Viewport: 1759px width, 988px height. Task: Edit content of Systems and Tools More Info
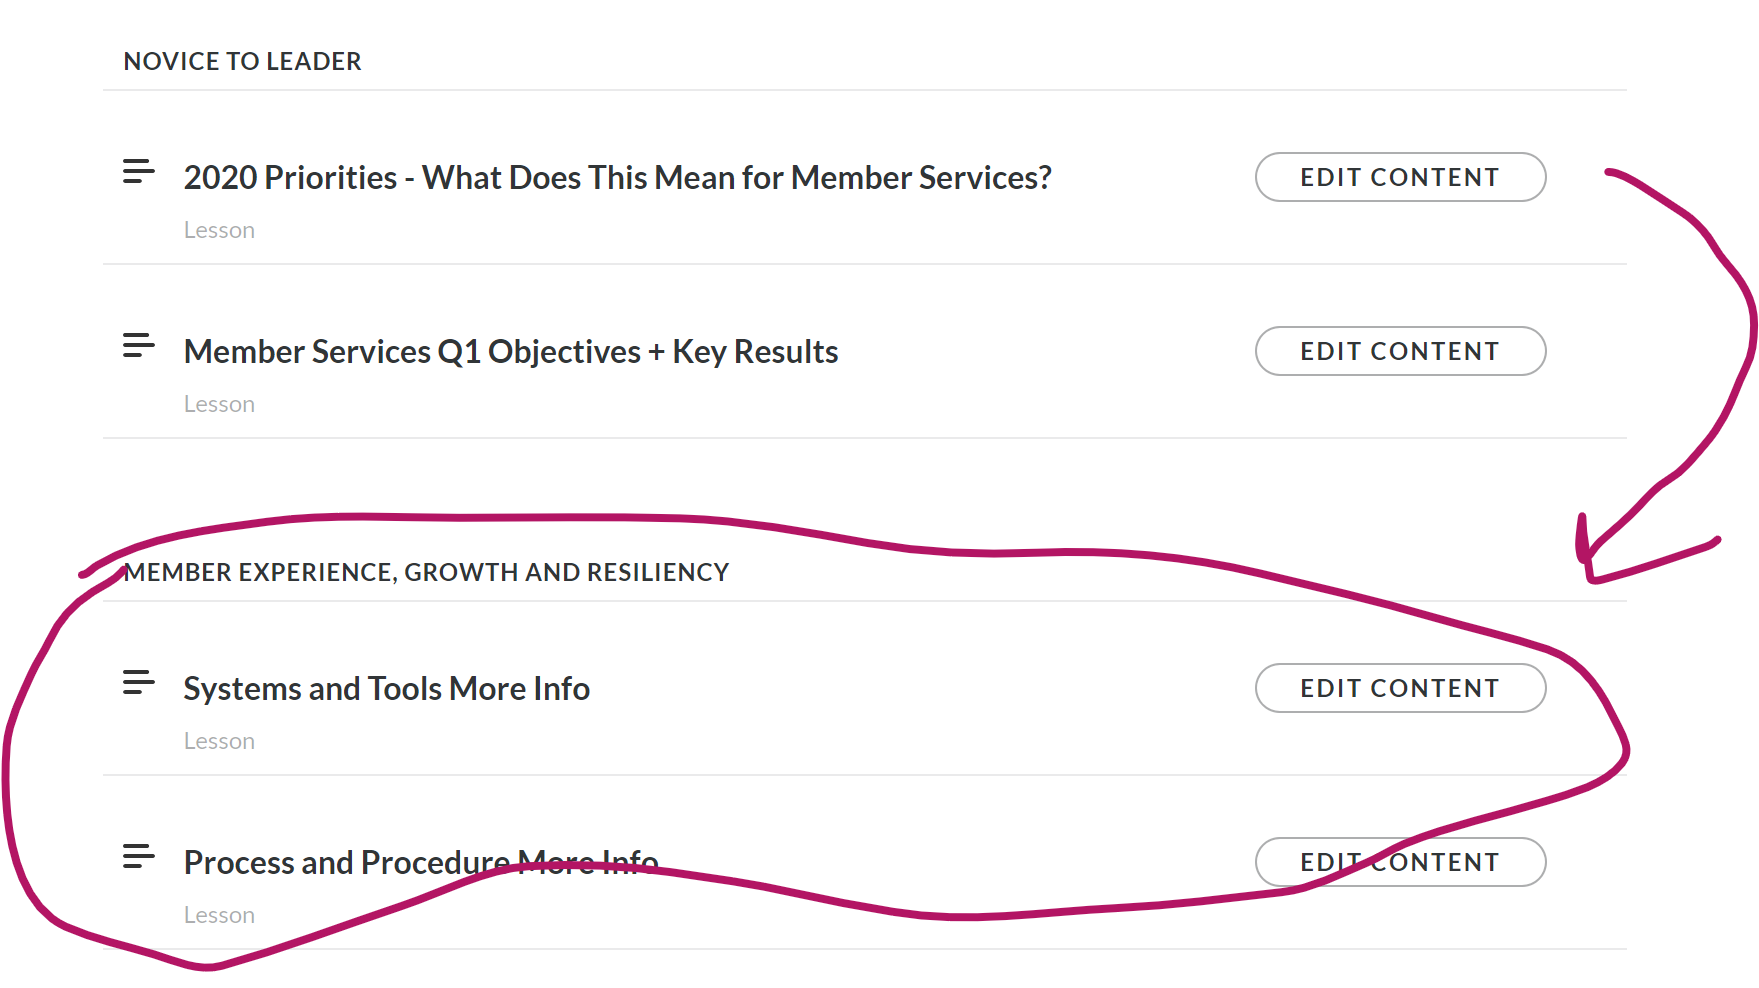[1400, 688]
